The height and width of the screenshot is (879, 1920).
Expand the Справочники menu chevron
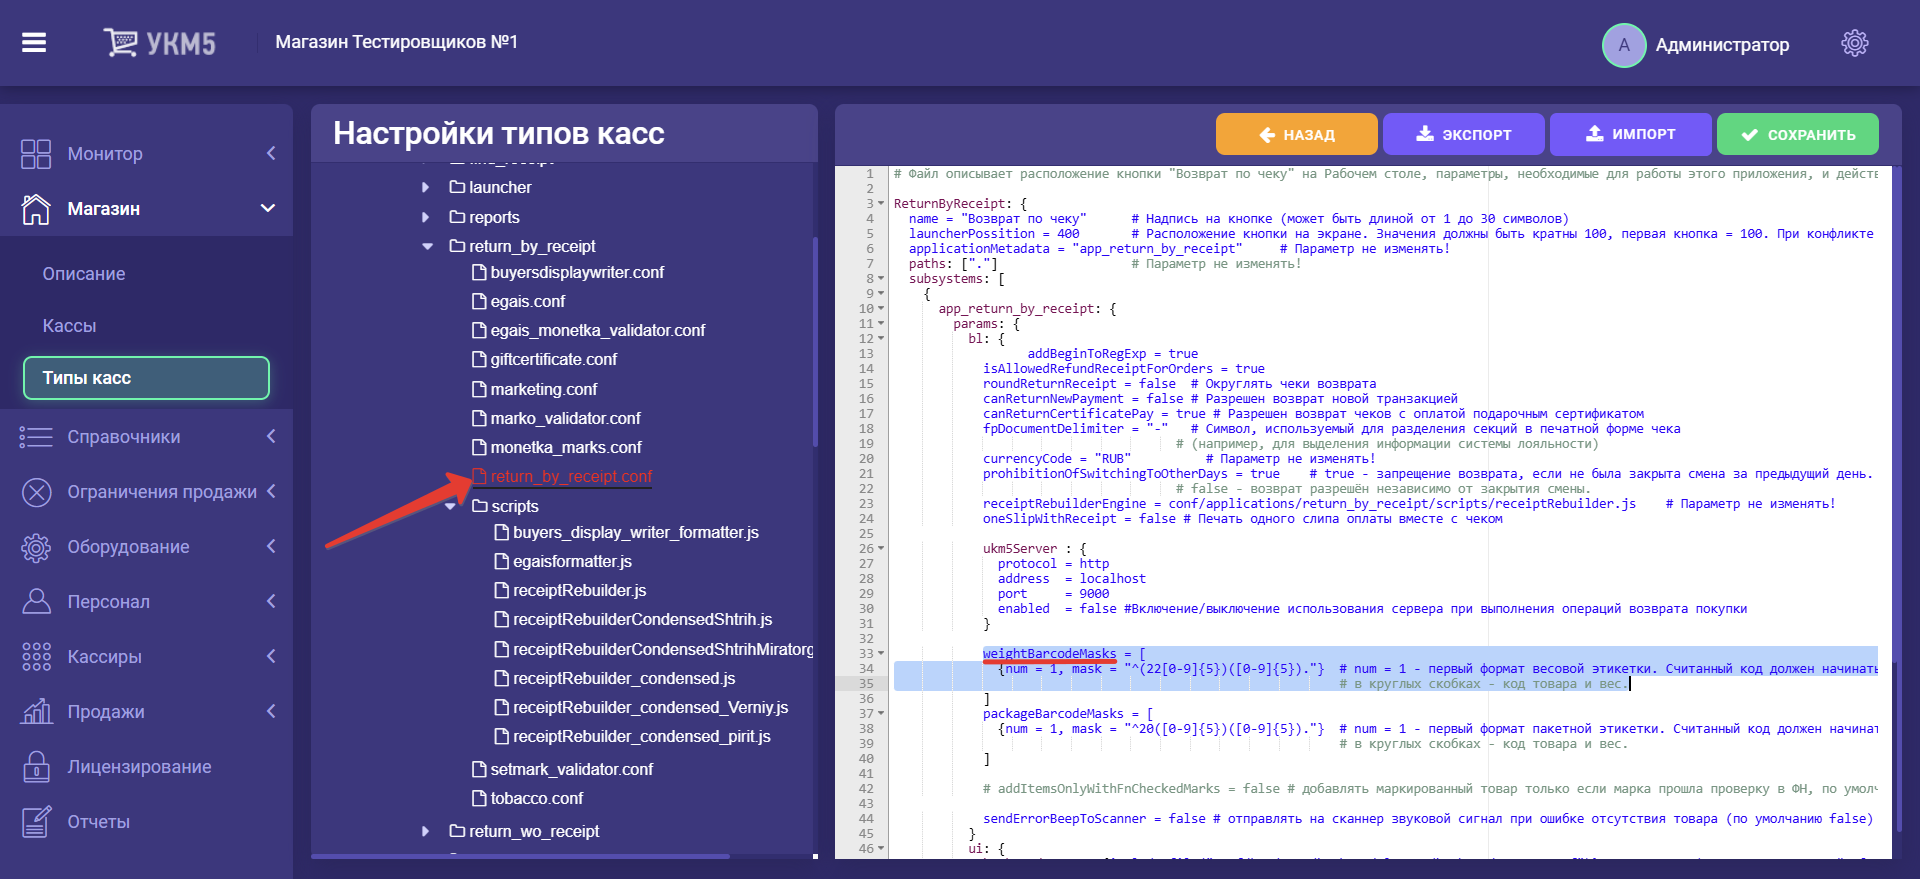click(271, 436)
